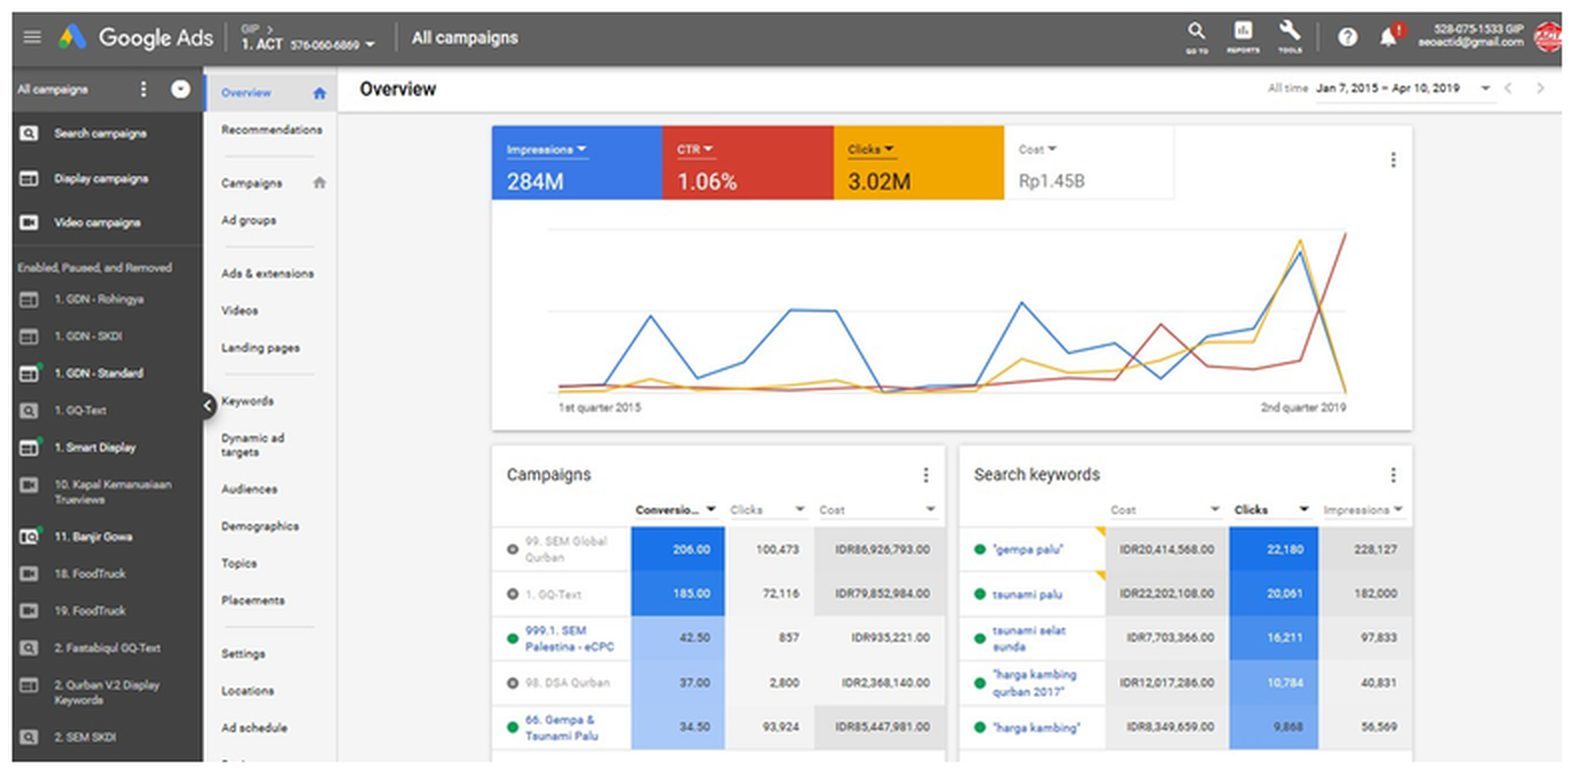The image size is (1574, 774).
Task: Click the IDR86,926,793.00 cost value
Action: point(882,549)
